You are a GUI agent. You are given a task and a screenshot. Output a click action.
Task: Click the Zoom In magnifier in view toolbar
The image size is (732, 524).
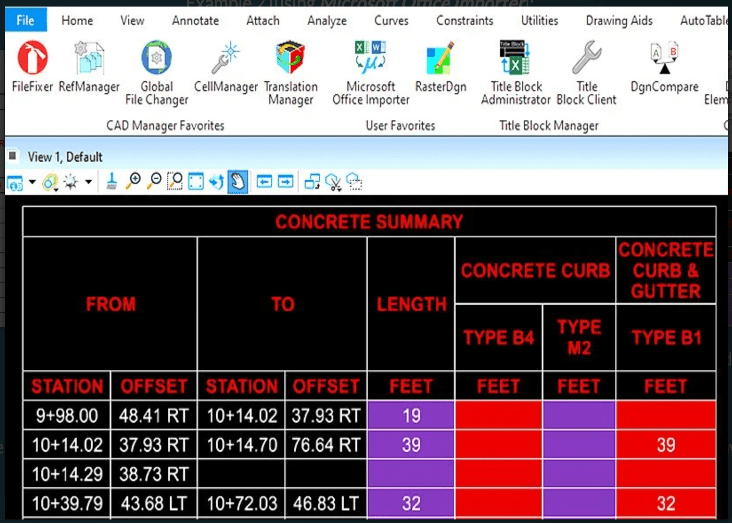pos(134,181)
